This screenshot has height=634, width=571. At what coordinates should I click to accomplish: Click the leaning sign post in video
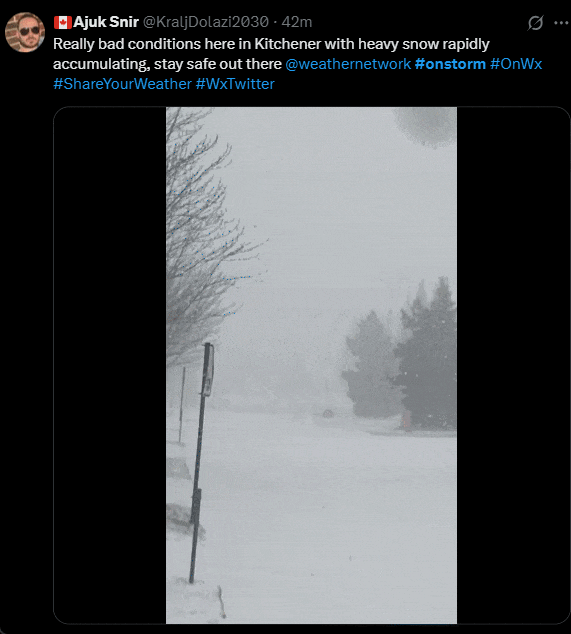pyautogui.click(x=201, y=462)
